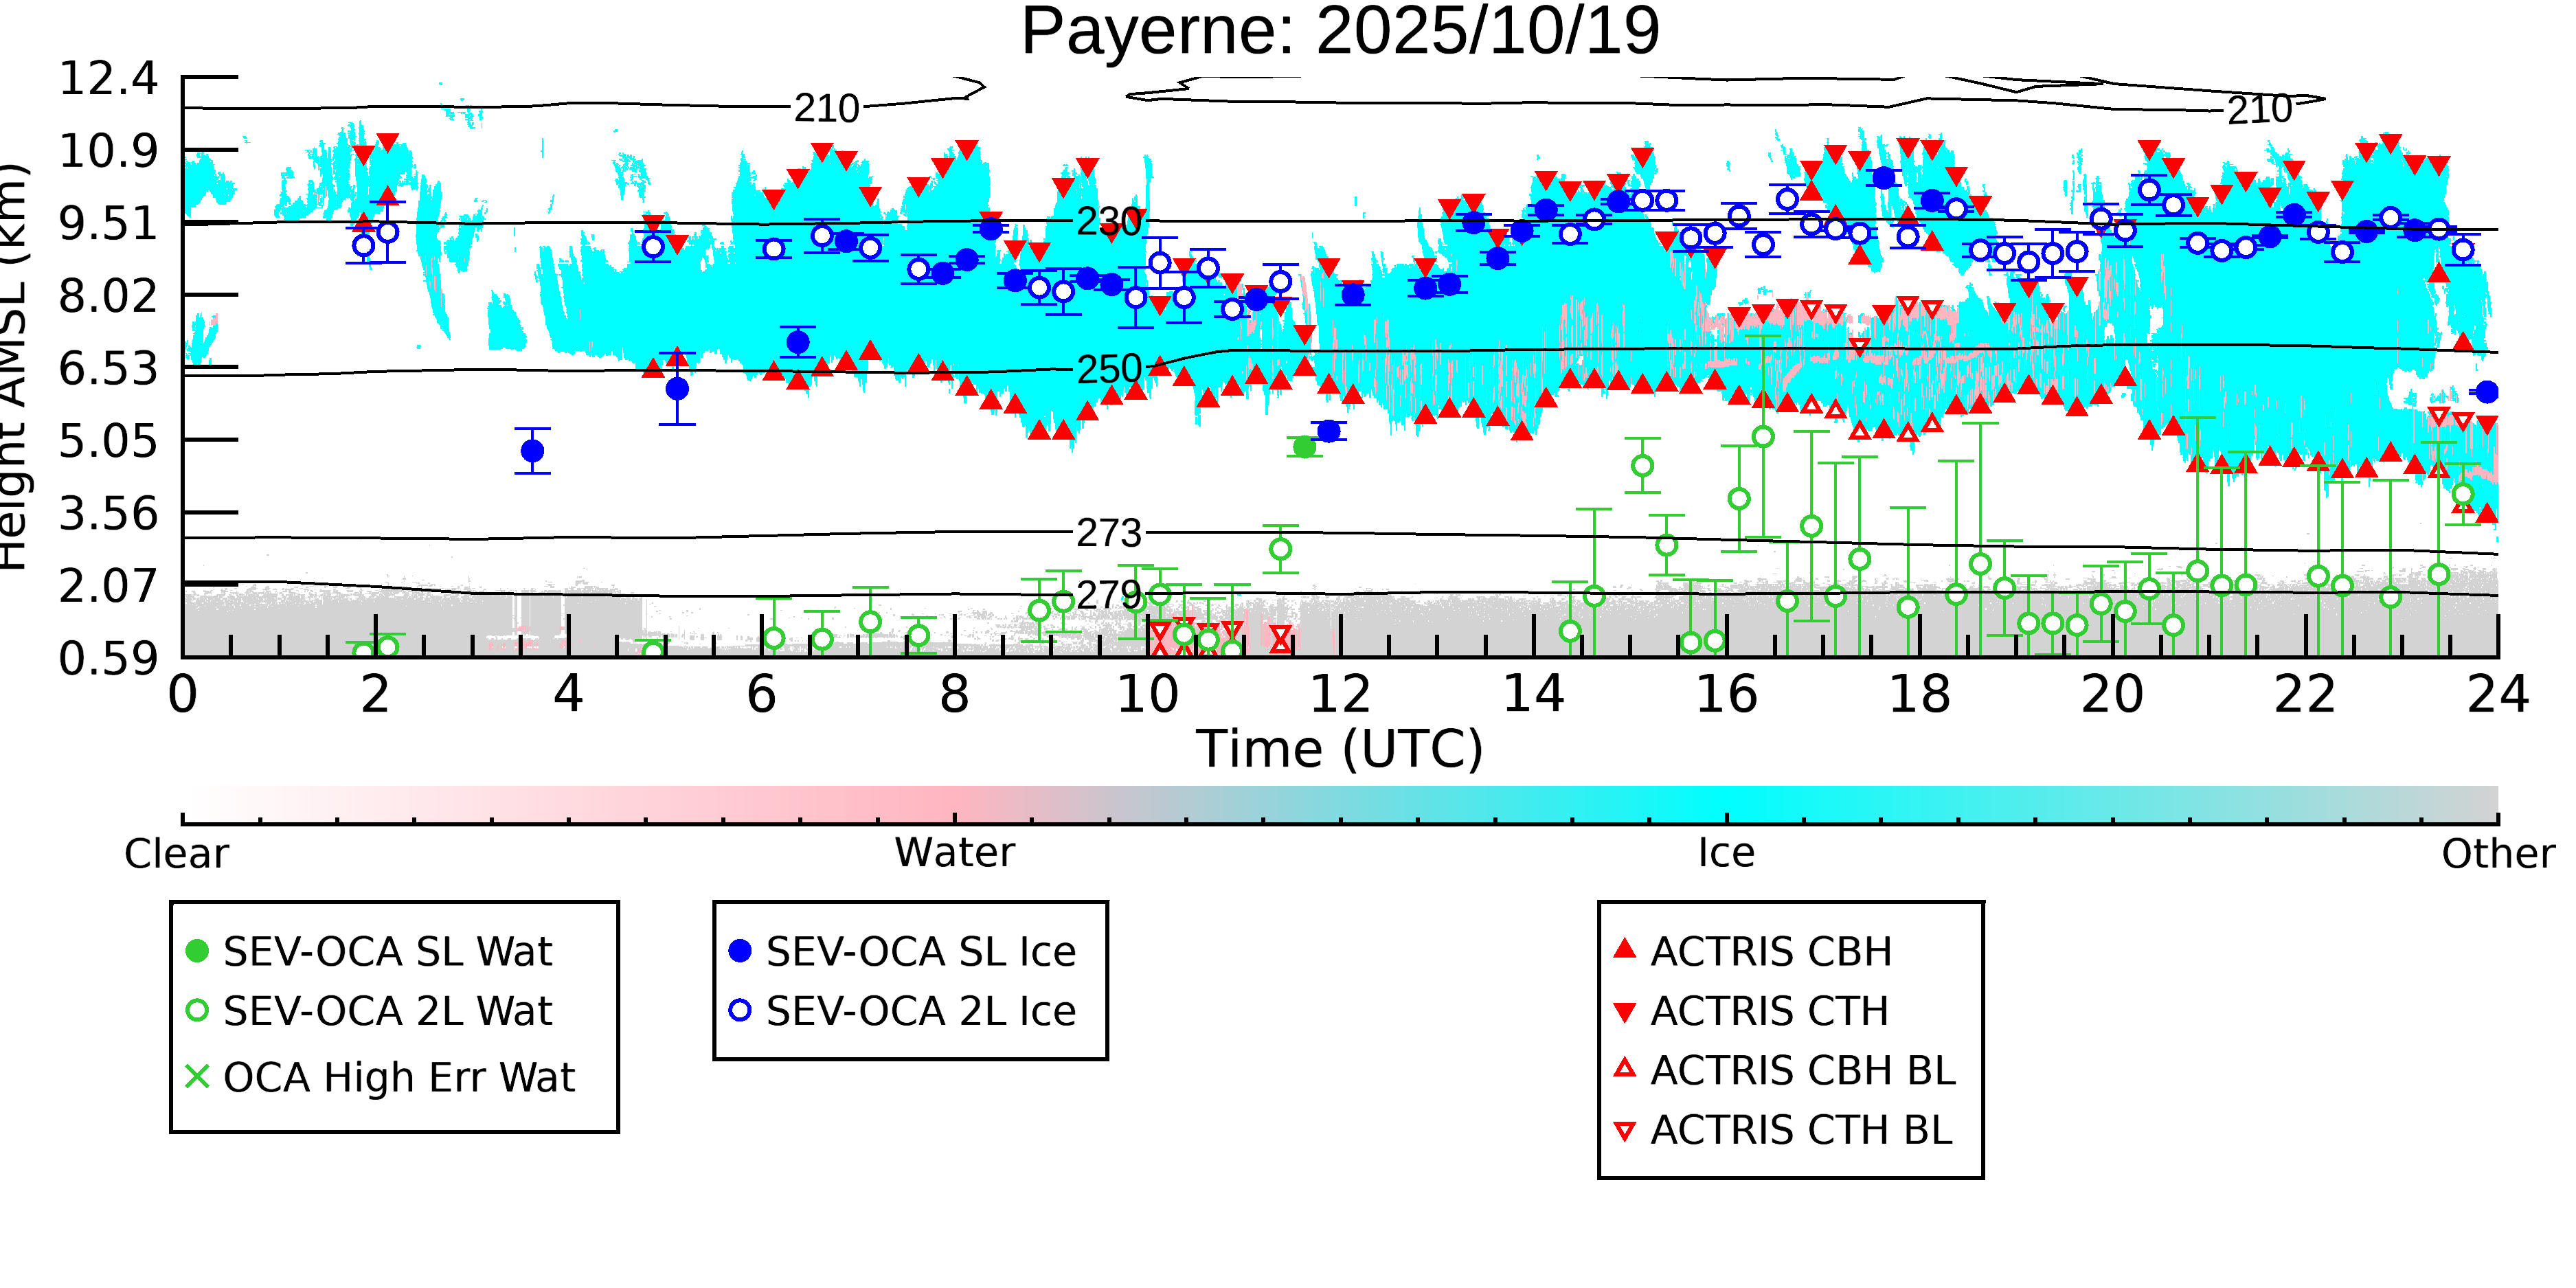The height and width of the screenshot is (1288, 2576).
Task: Click the Clear label at colorbar start
Action: point(176,854)
